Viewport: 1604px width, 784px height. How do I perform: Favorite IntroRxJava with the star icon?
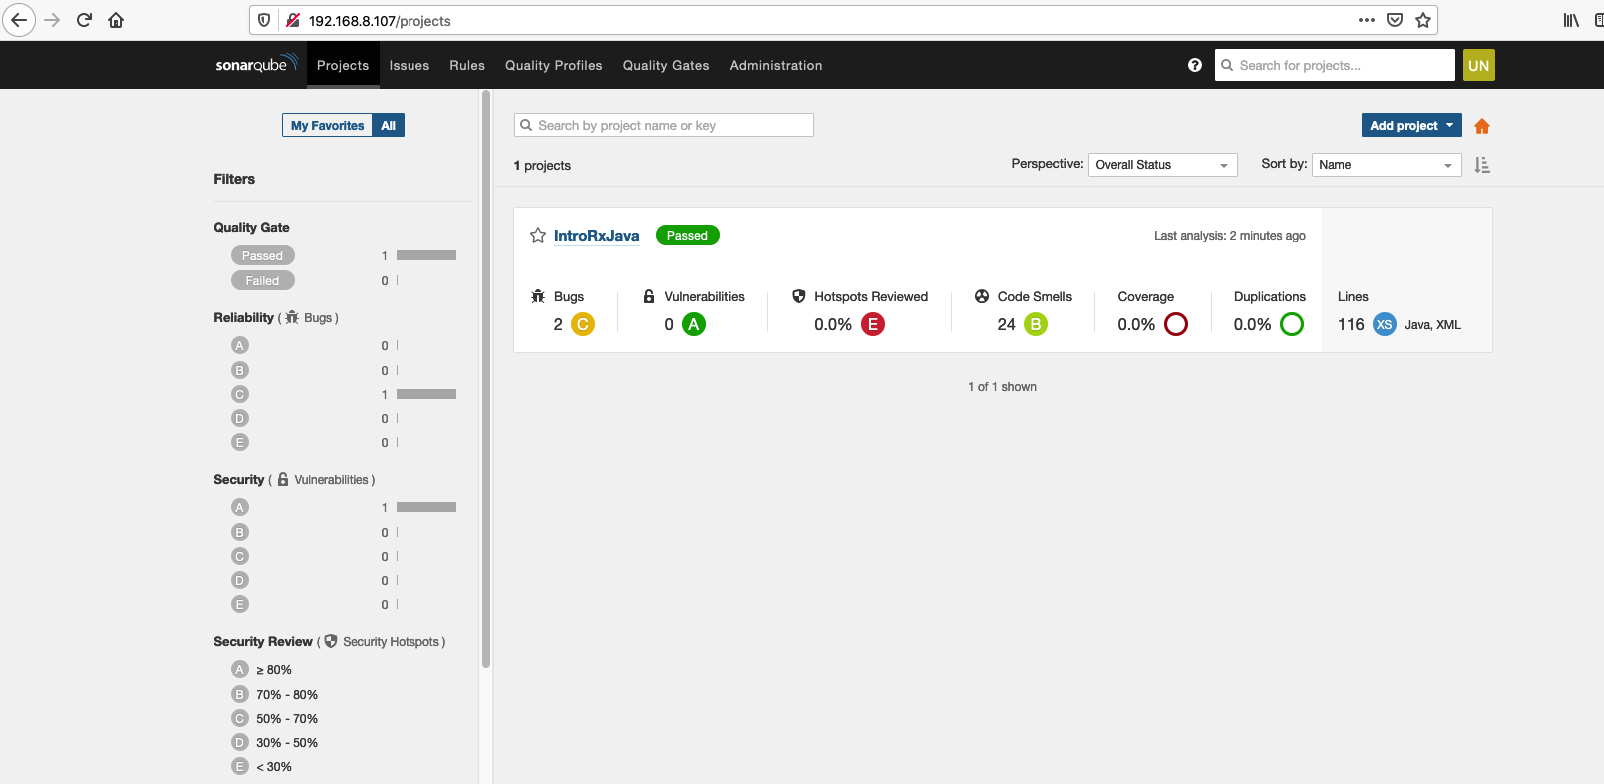point(537,236)
